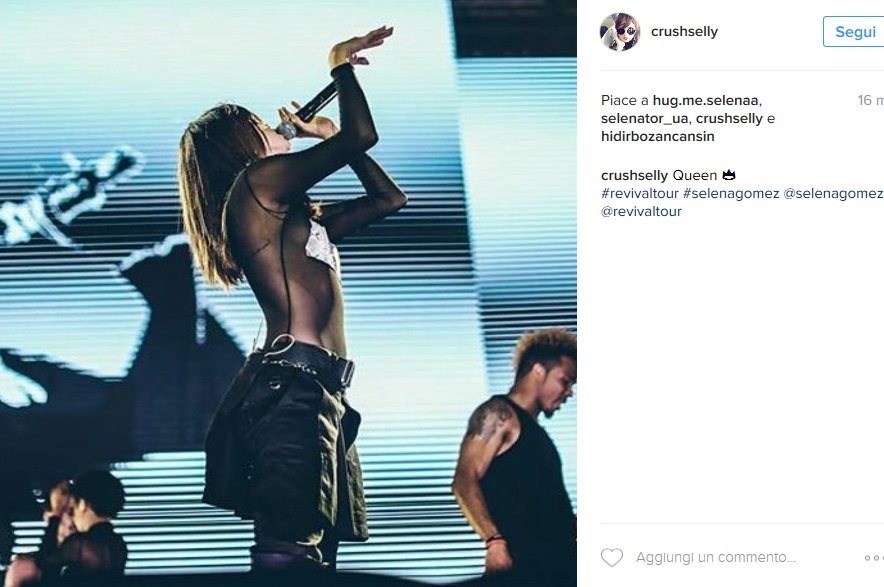Click the Segui follow button
The width and height of the screenshot is (884, 587).
[854, 32]
